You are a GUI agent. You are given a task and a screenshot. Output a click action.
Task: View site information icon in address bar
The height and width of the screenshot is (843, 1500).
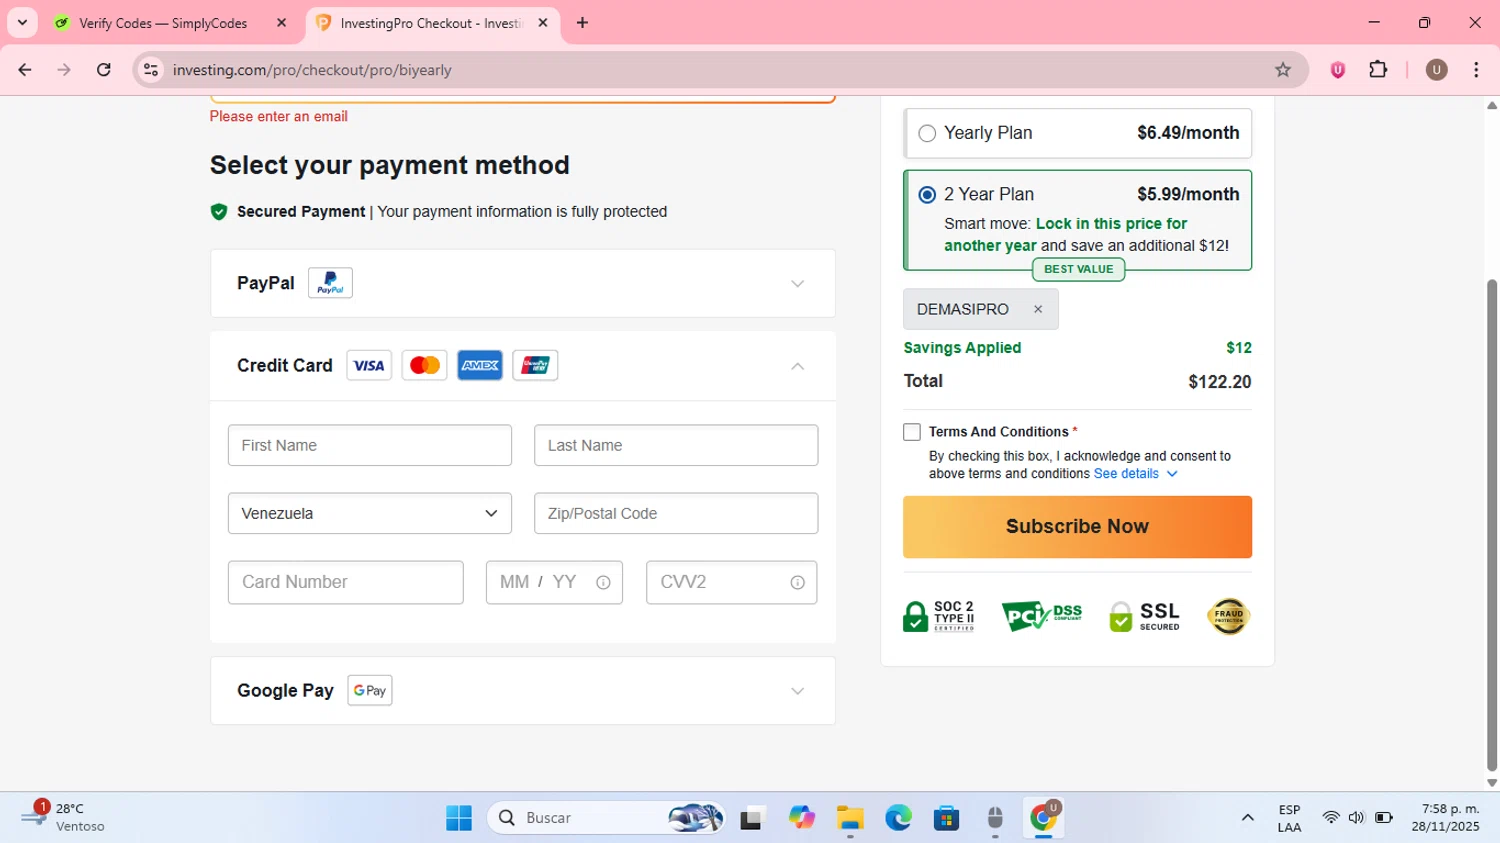coord(151,70)
